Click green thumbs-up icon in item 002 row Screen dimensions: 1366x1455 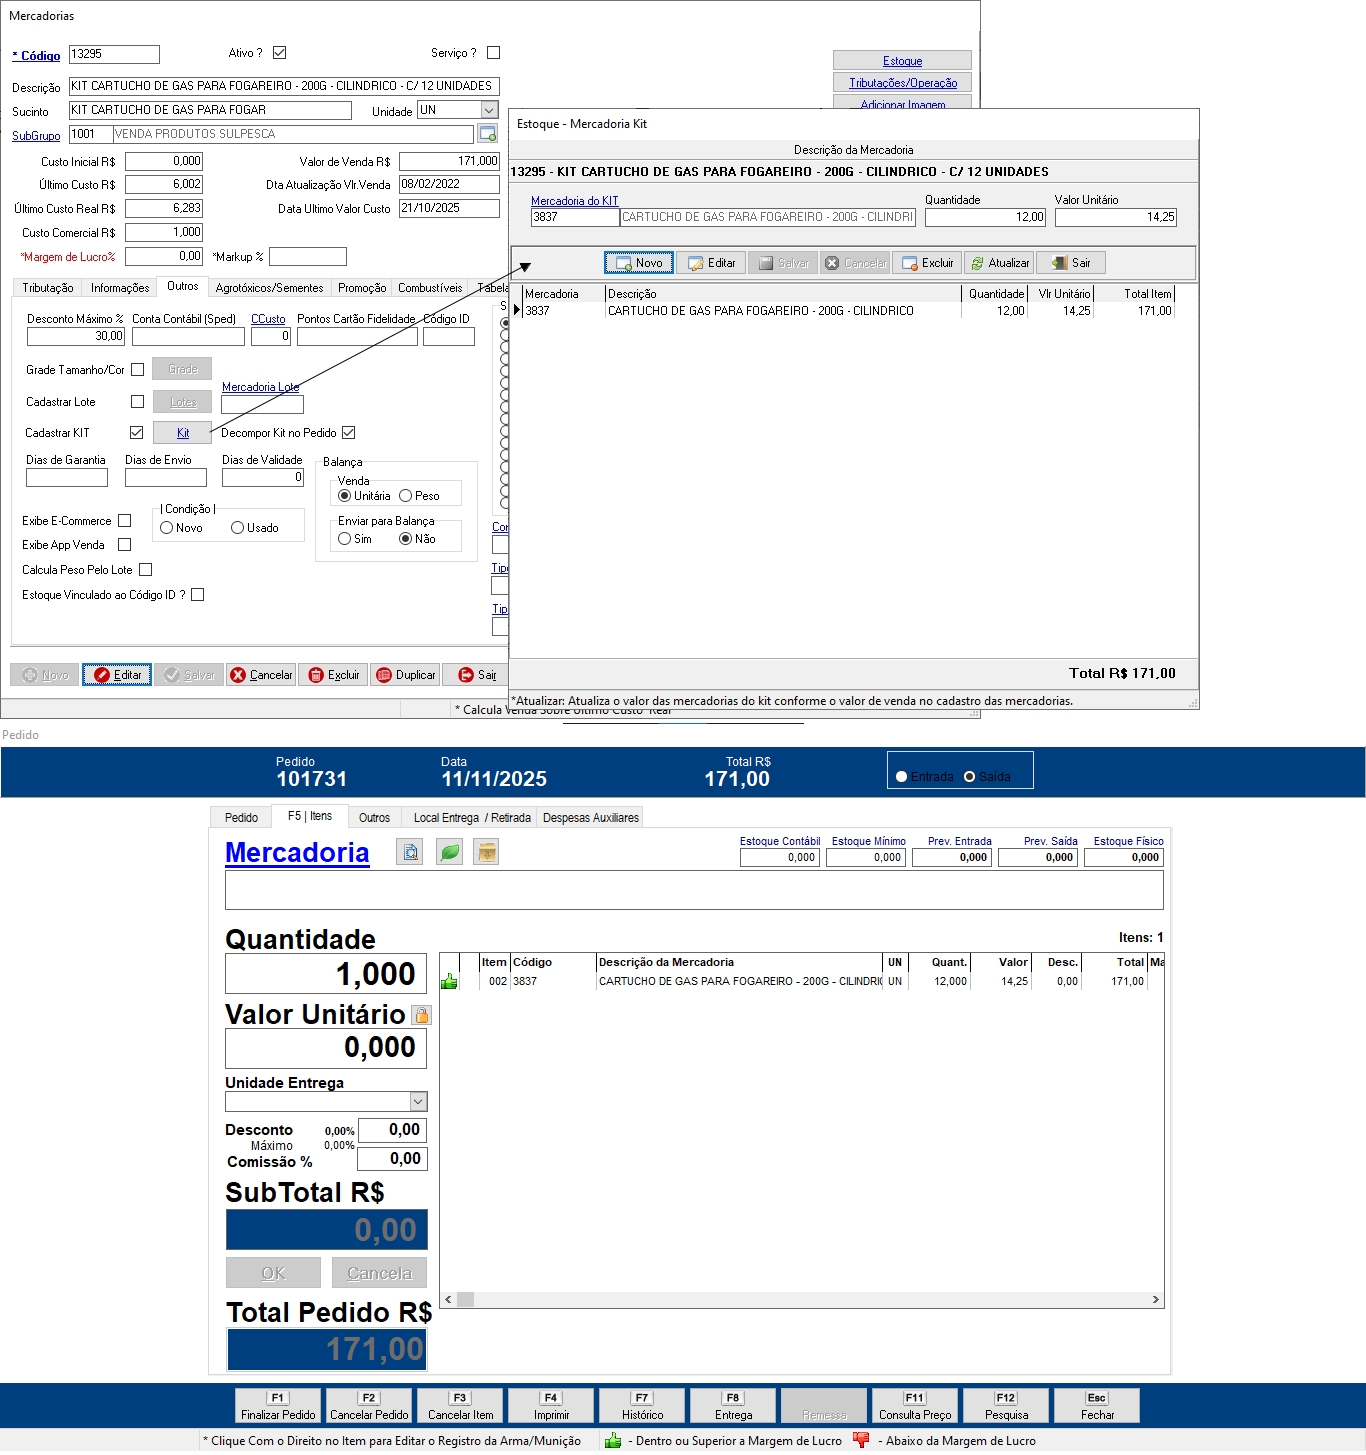449,982
